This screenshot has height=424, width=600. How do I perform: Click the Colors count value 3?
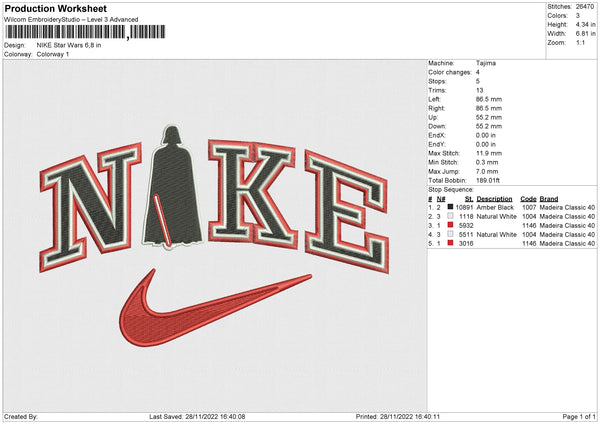click(578, 16)
